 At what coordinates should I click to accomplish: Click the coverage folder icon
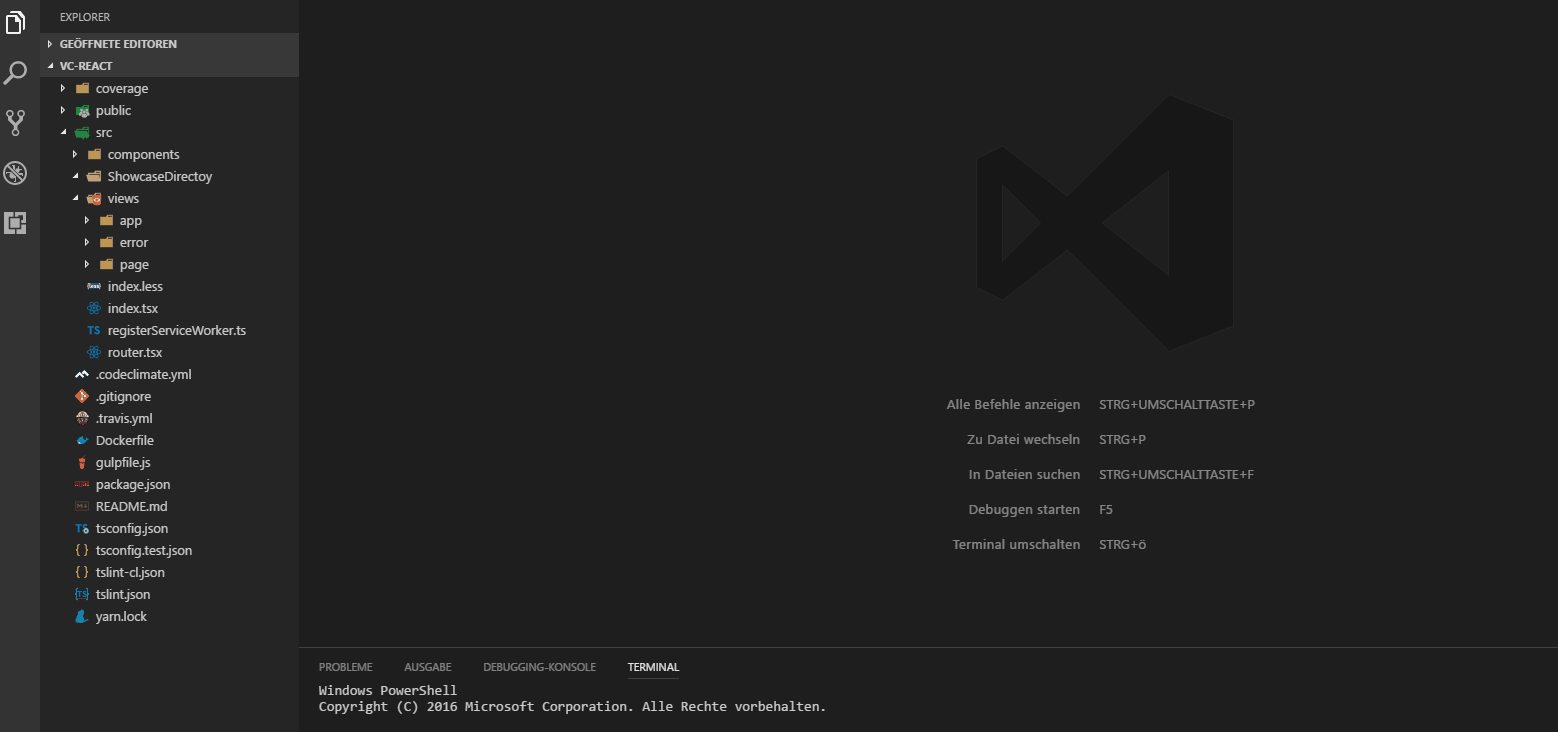(x=82, y=88)
